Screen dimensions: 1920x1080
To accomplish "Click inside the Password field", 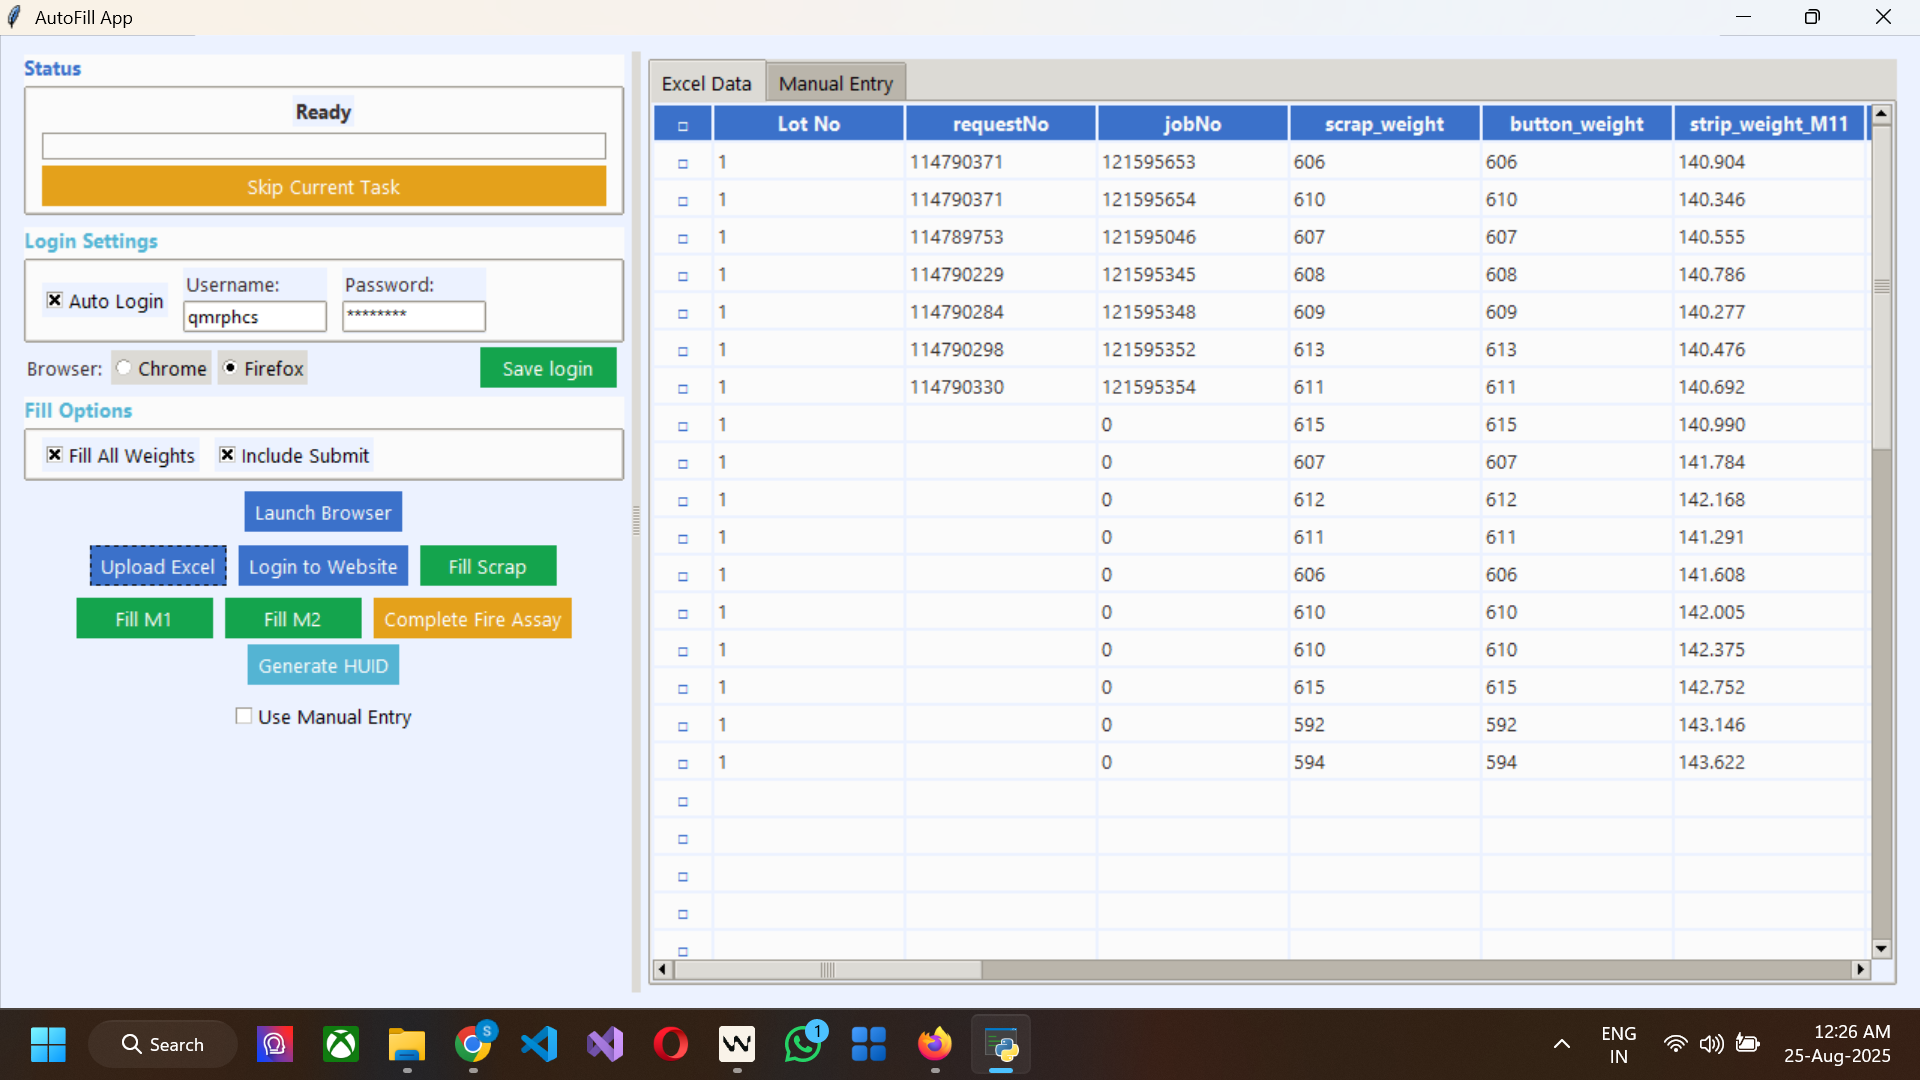I will coord(413,316).
